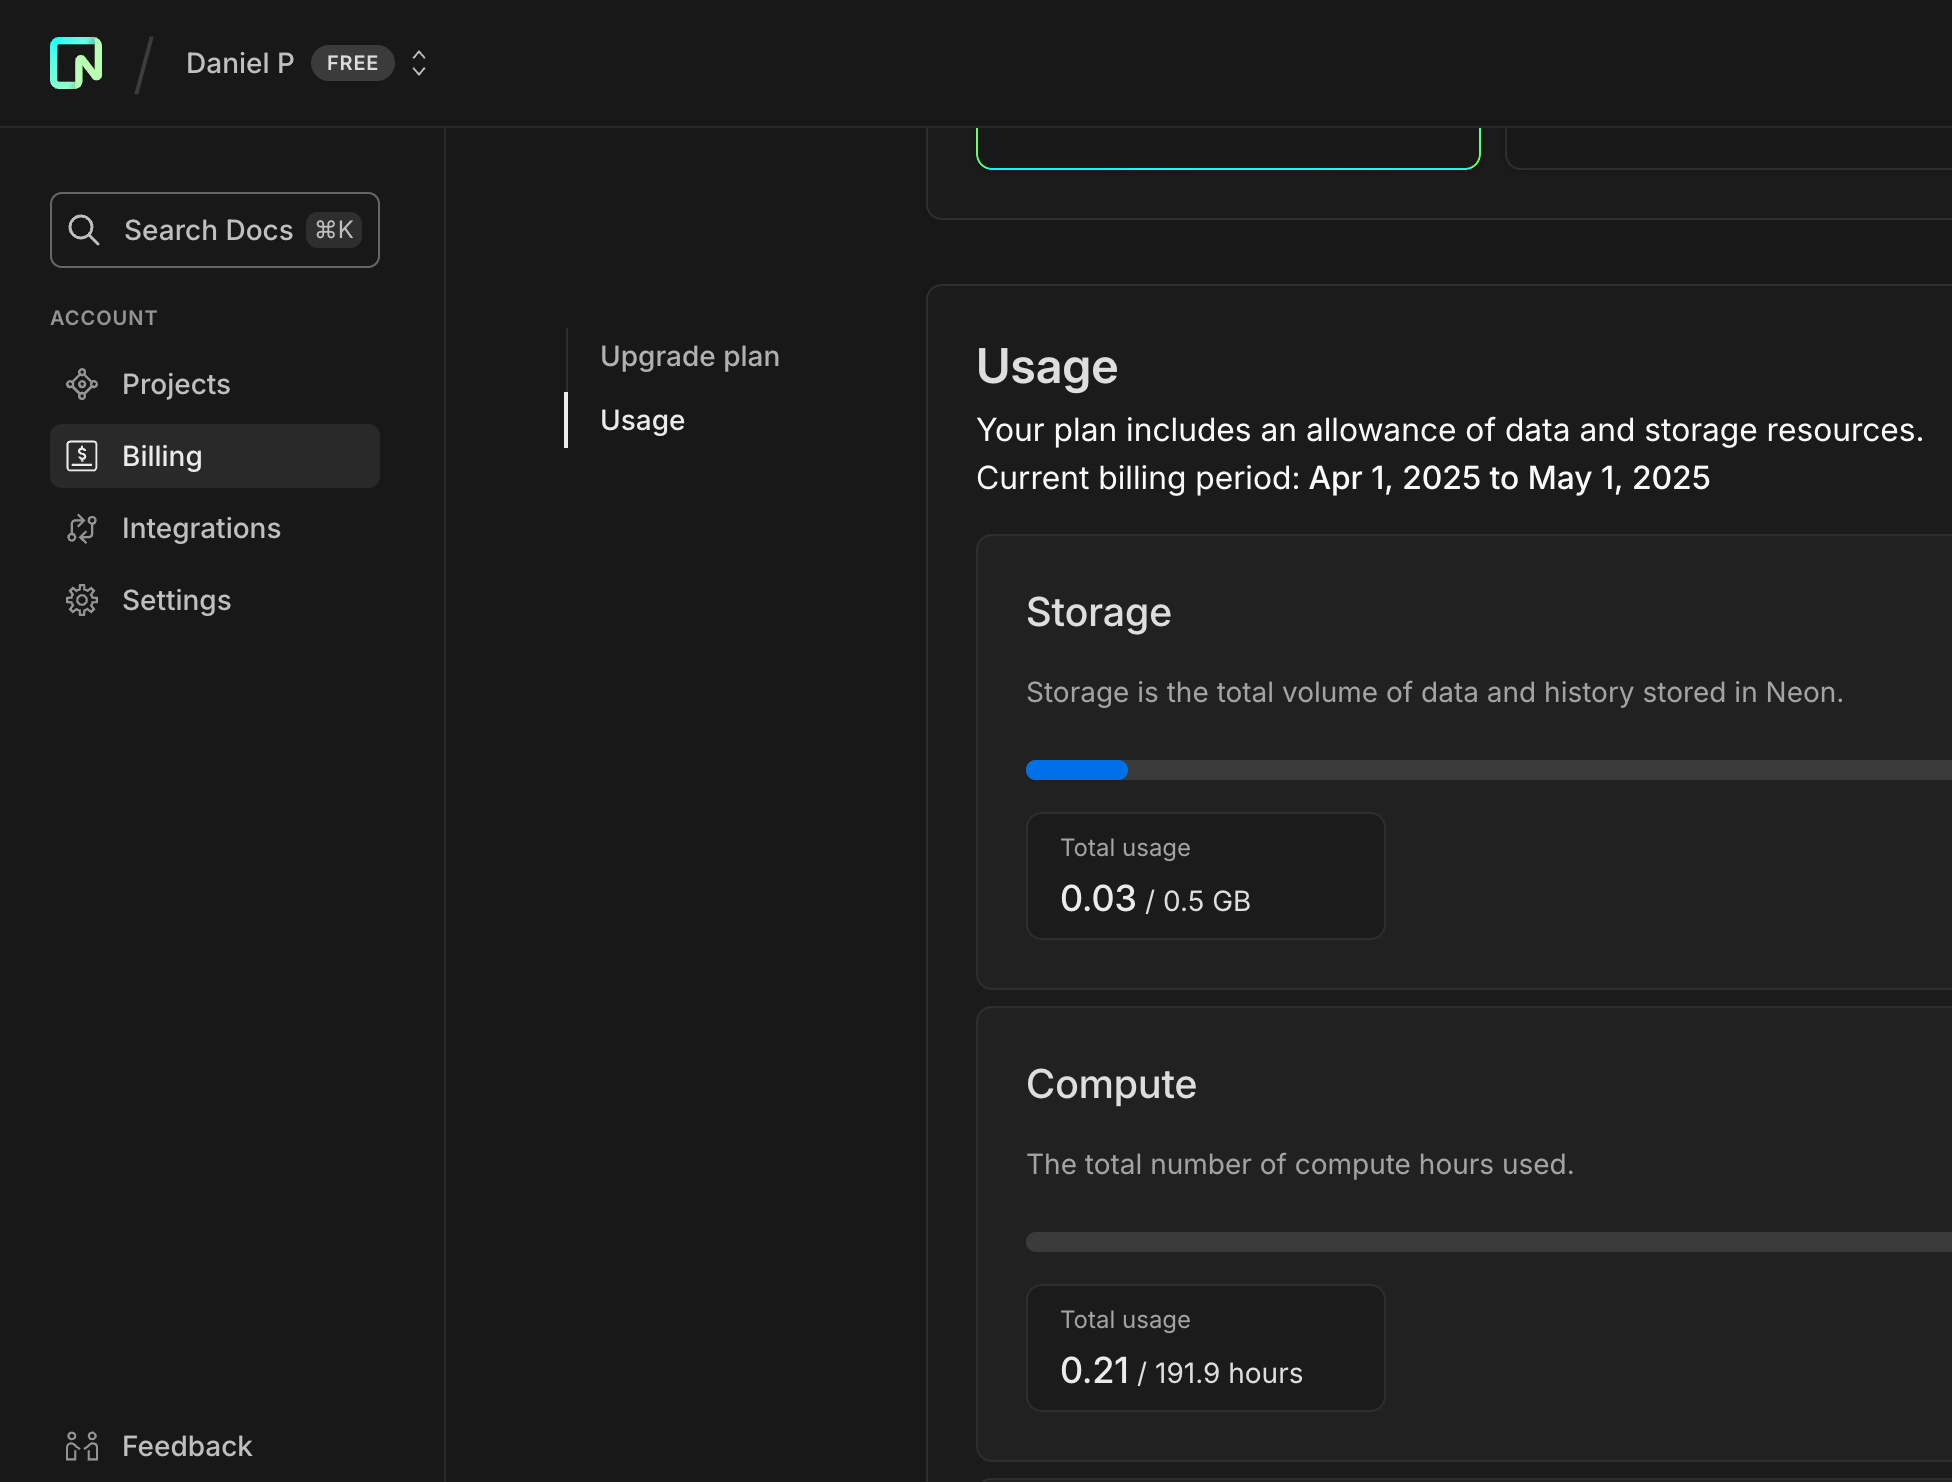This screenshot has height=1482, width=1952.
Task: Open Settings in the sidebar
Action: coord(215,600)
